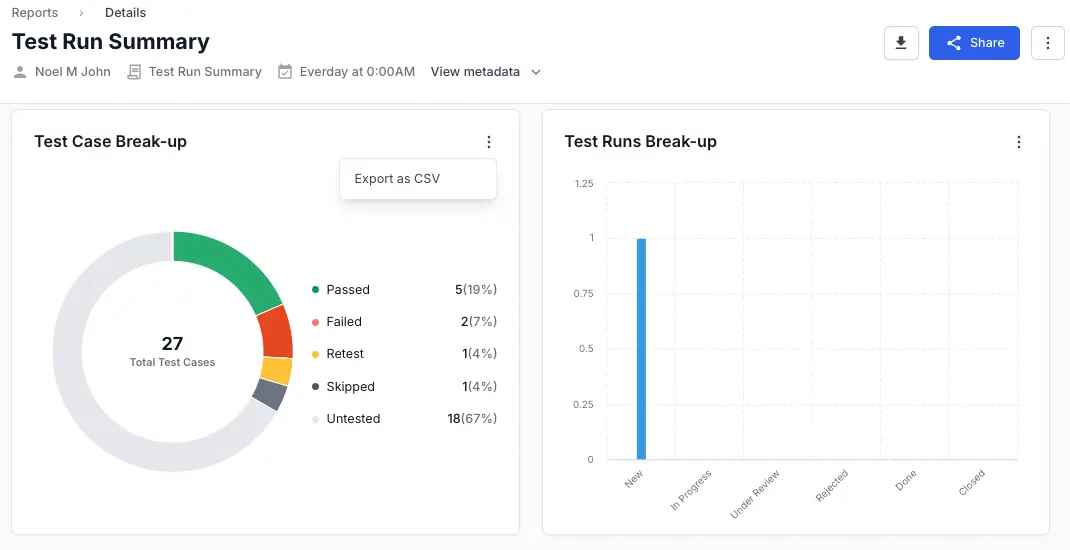
Task: Click the breadcrumb chevron after Reports
Action: (x=81, y=13)
